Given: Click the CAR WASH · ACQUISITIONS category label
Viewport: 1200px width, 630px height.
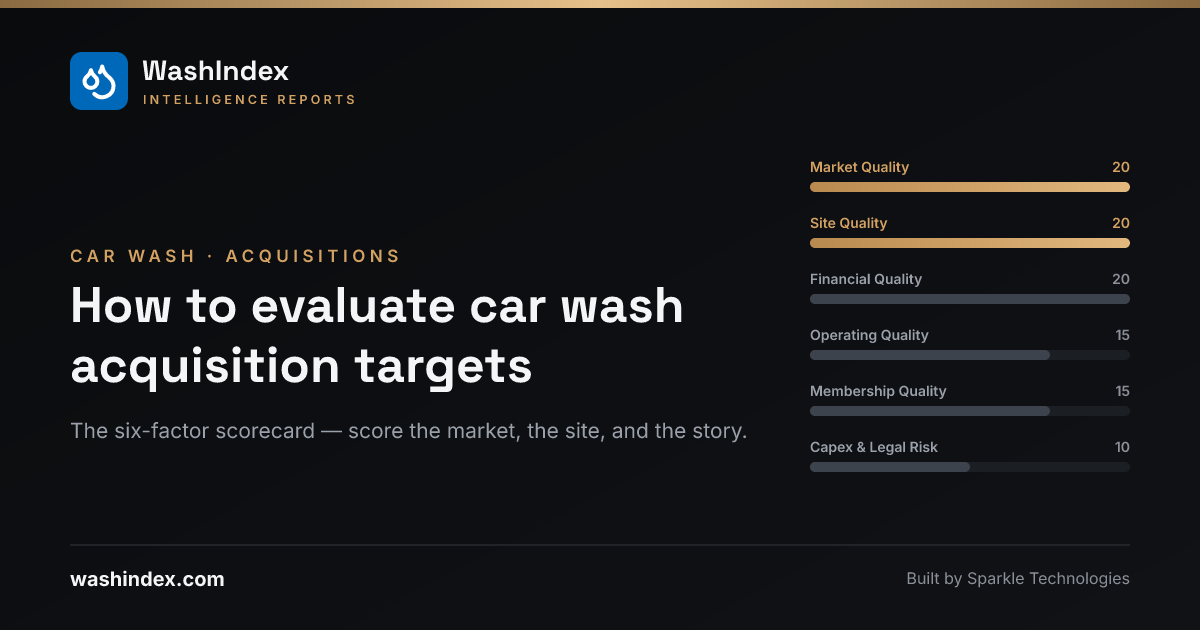Looking at the screenshot, I should click(x=235, y=256).
